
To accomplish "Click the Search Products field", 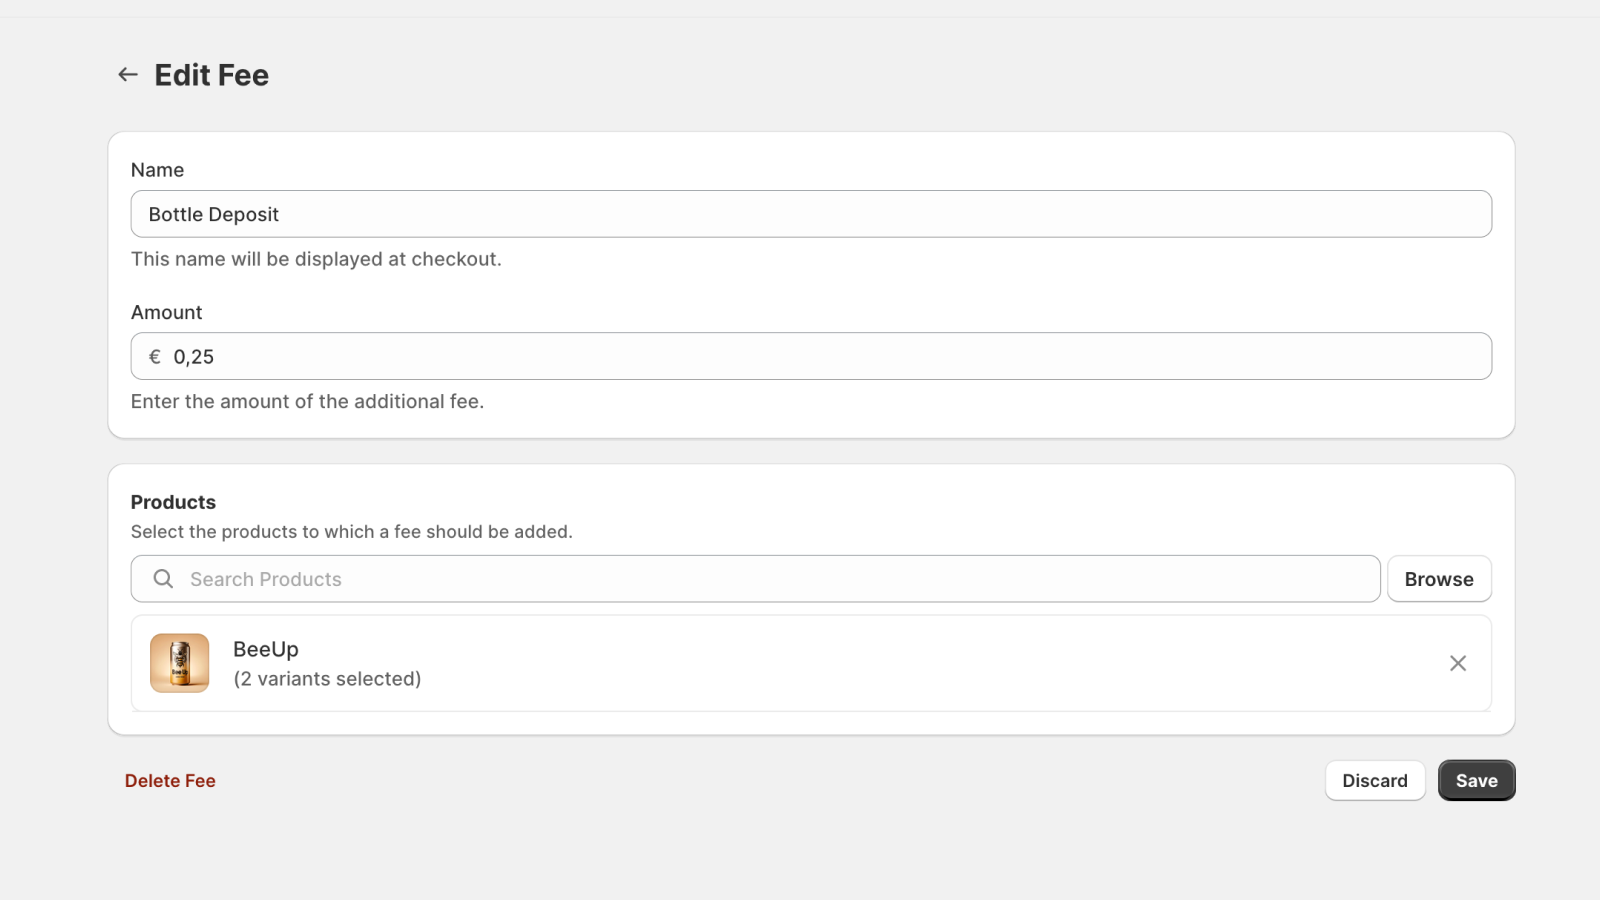I will [x=600, y=578].
